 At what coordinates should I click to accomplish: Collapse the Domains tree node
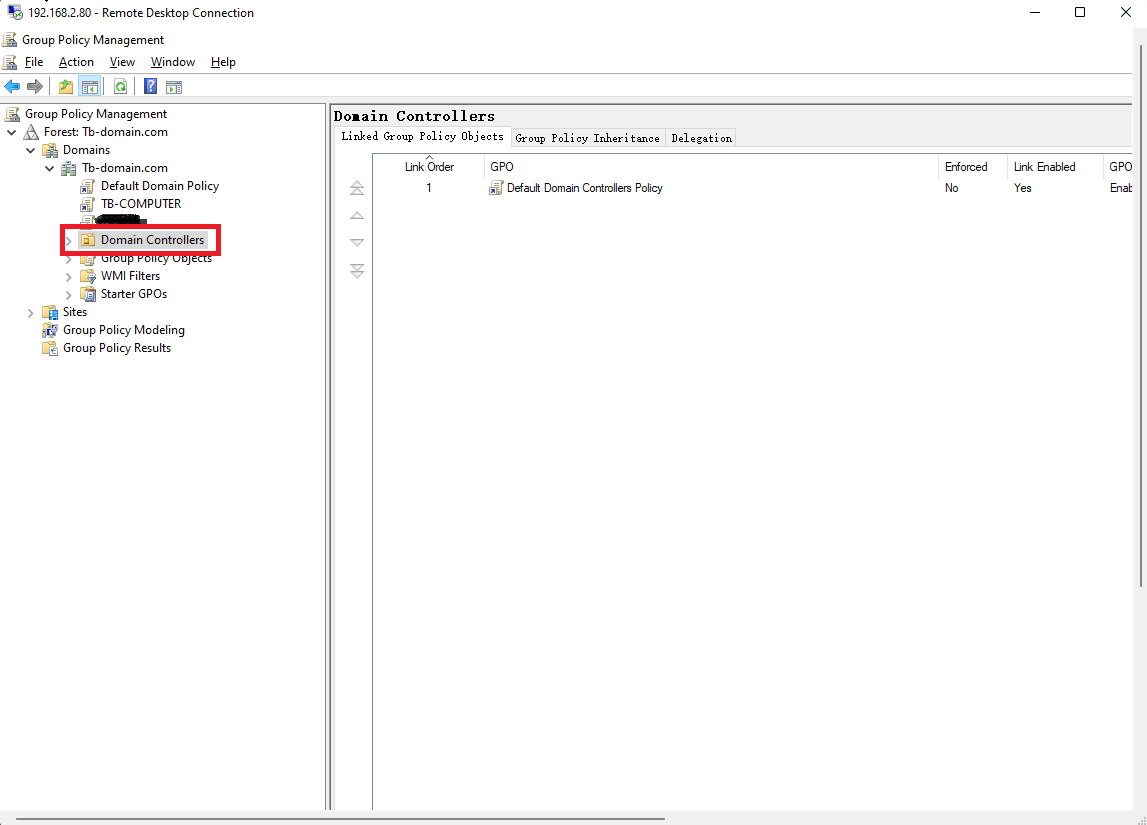pyautogui.click(x=31, y=151)
